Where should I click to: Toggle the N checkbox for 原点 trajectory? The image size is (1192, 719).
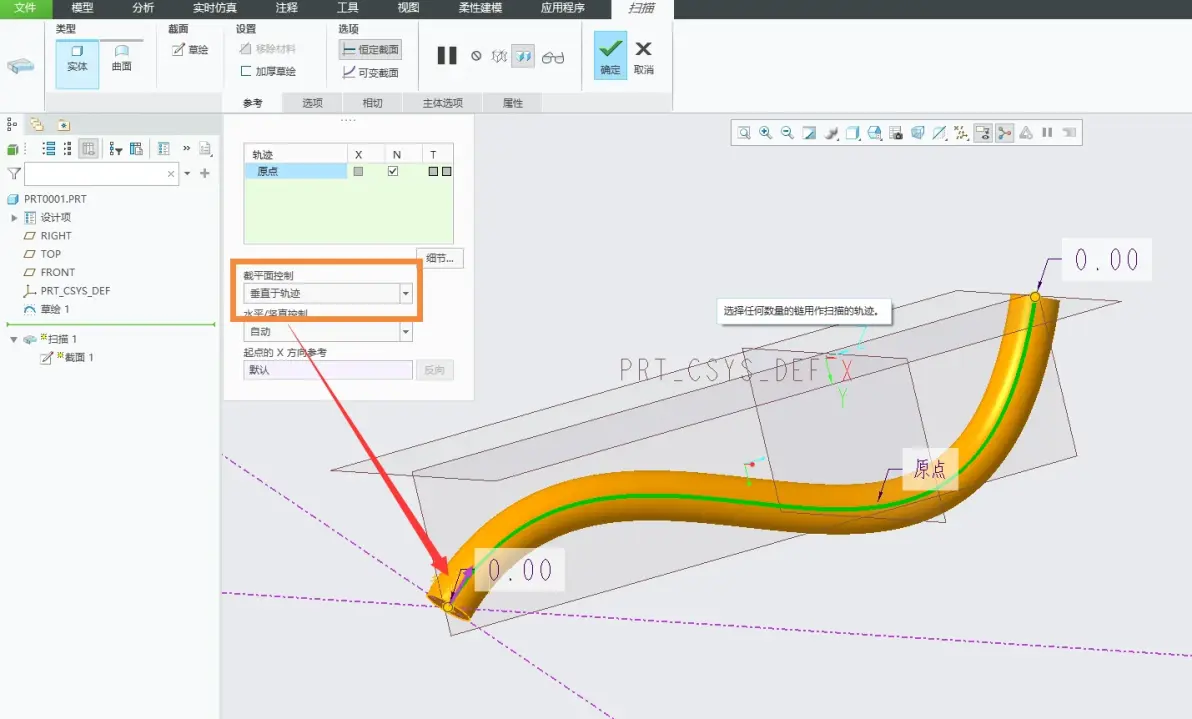(393, 171)
